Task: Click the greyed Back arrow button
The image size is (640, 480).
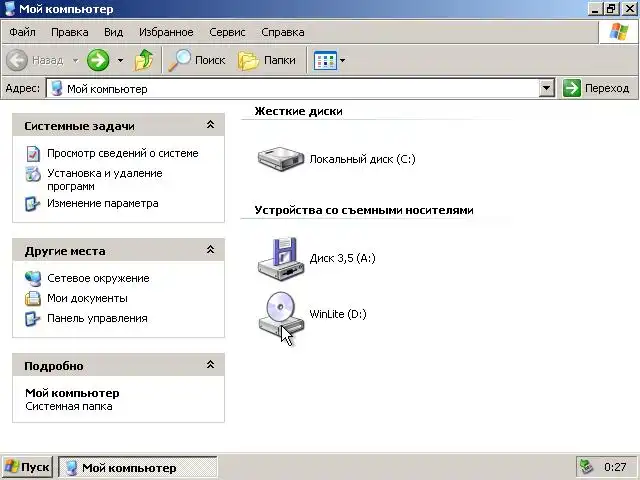Action: [x=17, y=60]
